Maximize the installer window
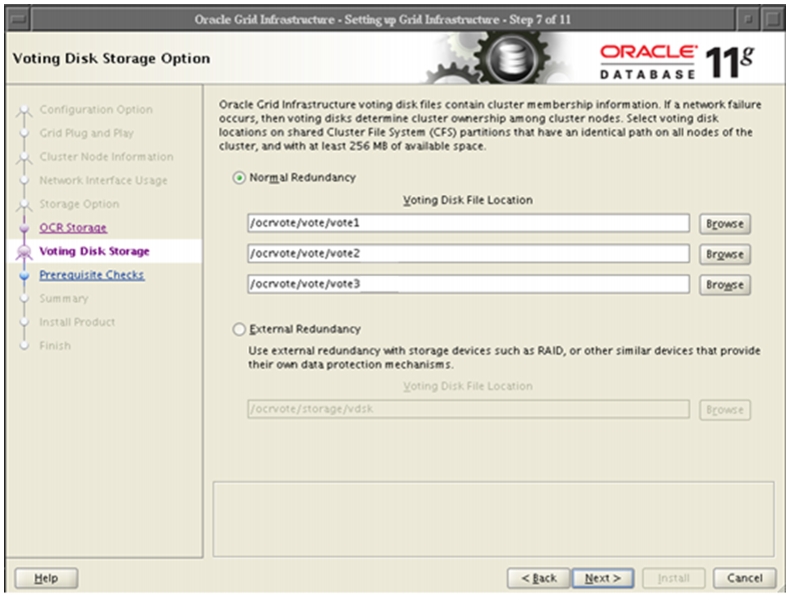This screenshot has height=601, width=788. click(772, 20)
